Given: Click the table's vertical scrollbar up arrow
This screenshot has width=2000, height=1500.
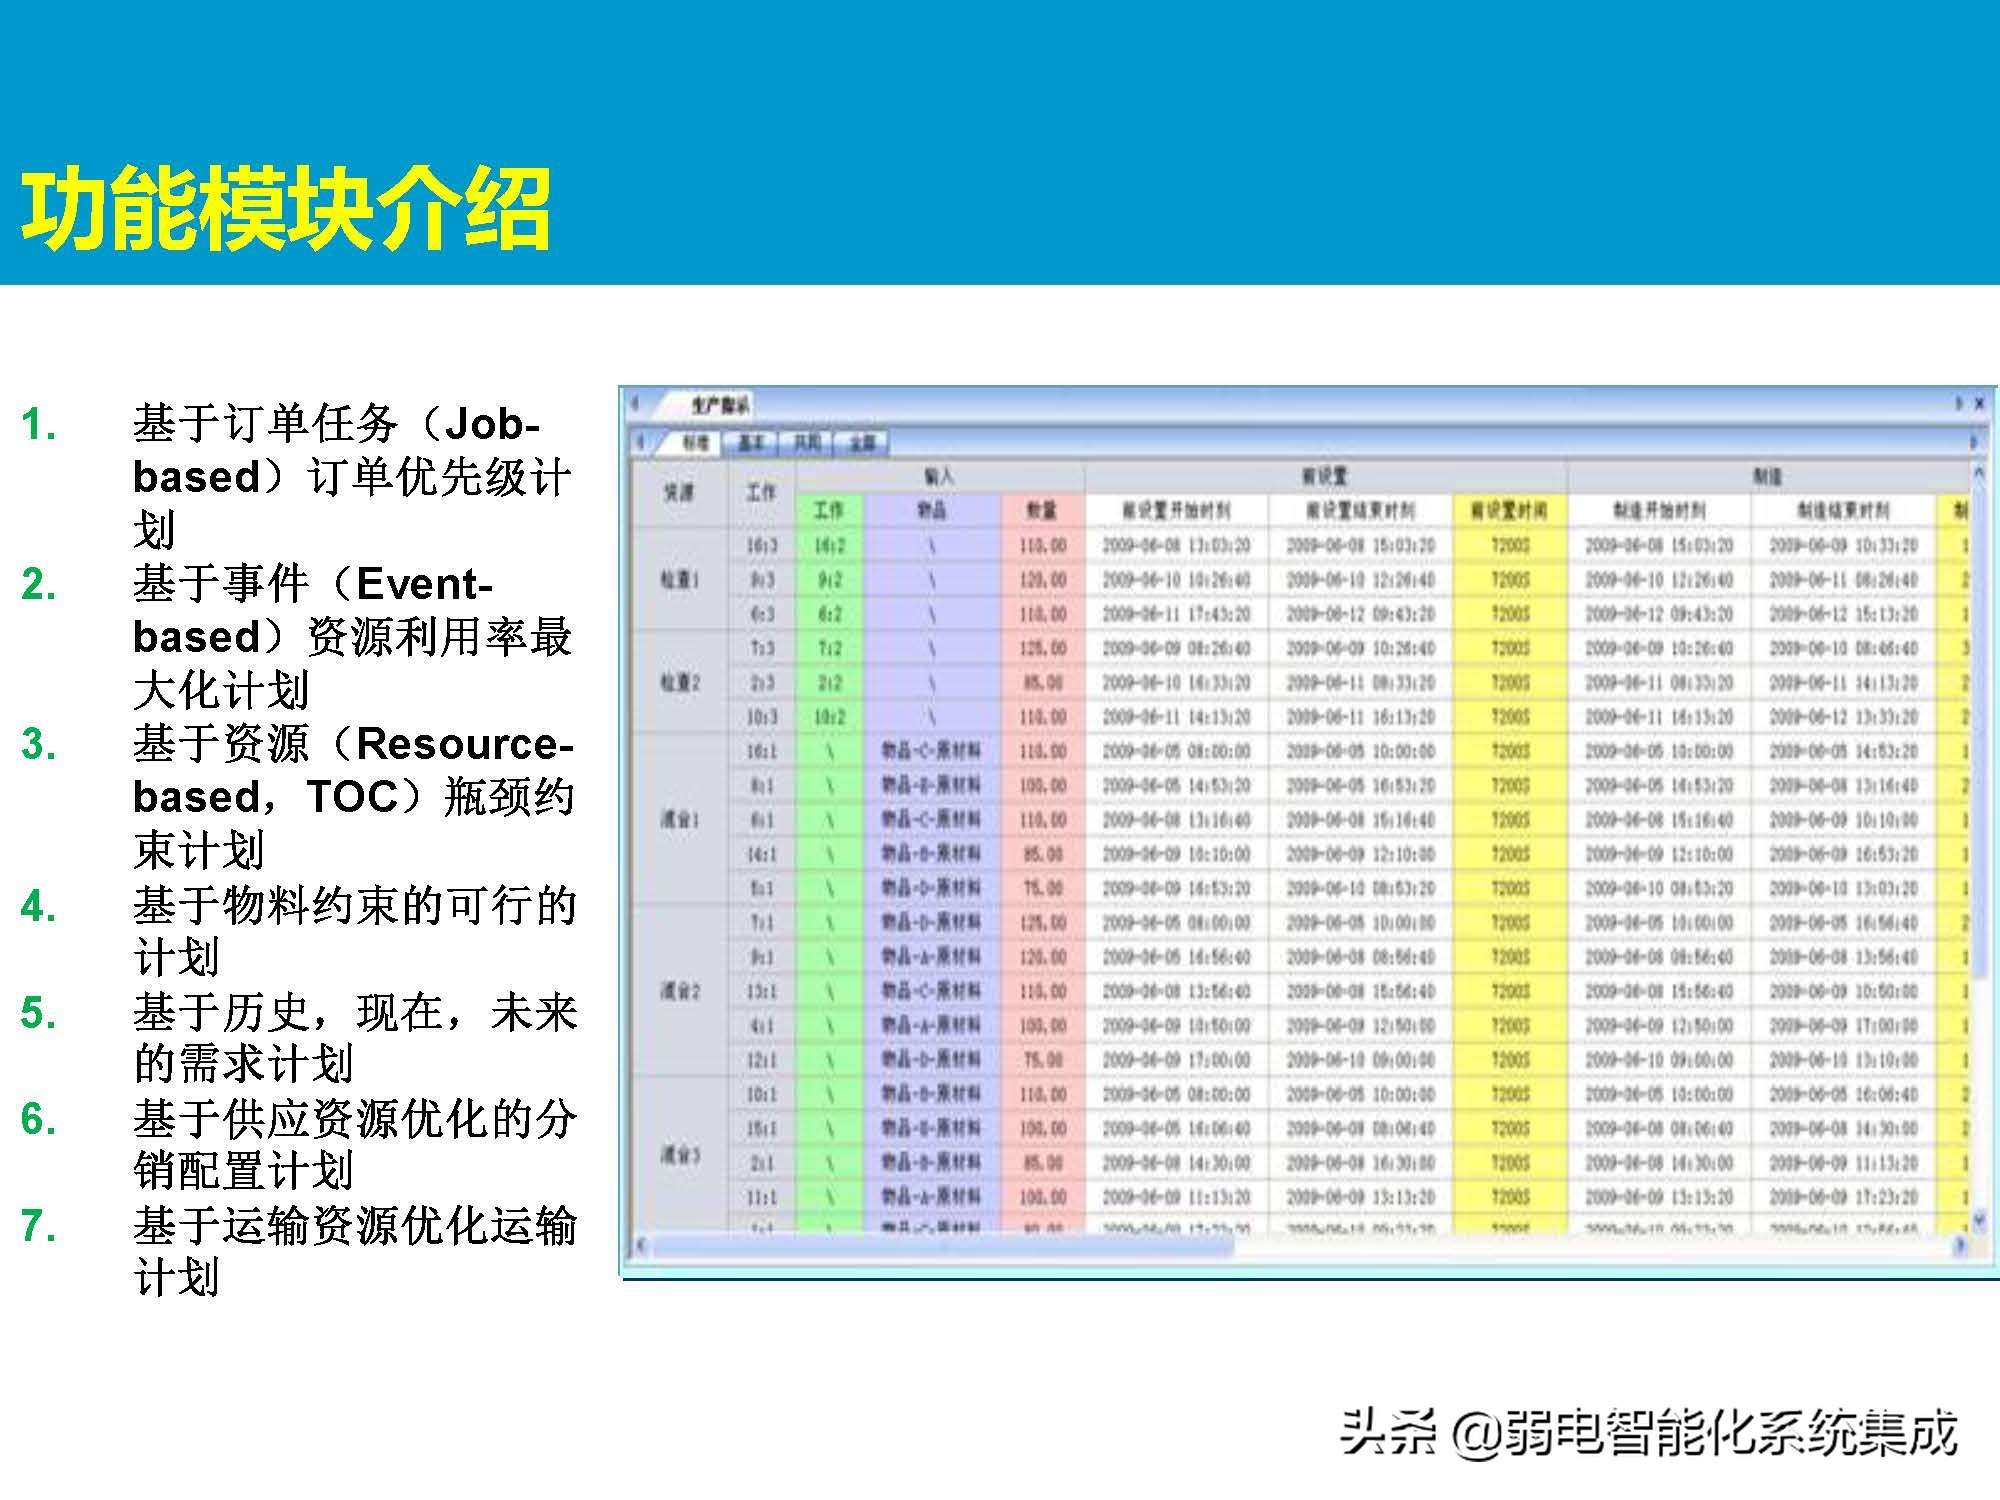Looking at the screenshot, I should tap(1978, 471).
